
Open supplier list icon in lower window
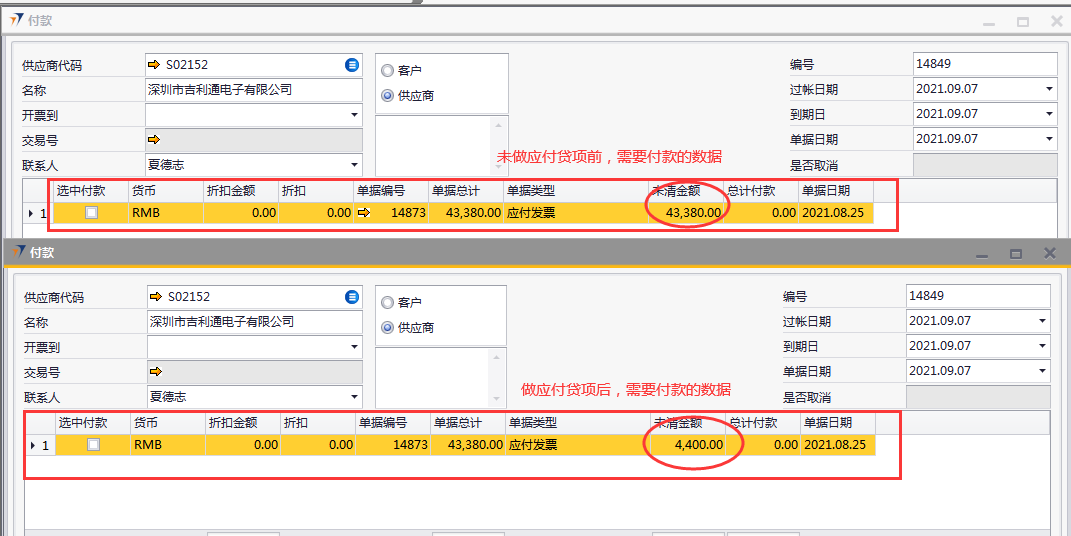352,297
